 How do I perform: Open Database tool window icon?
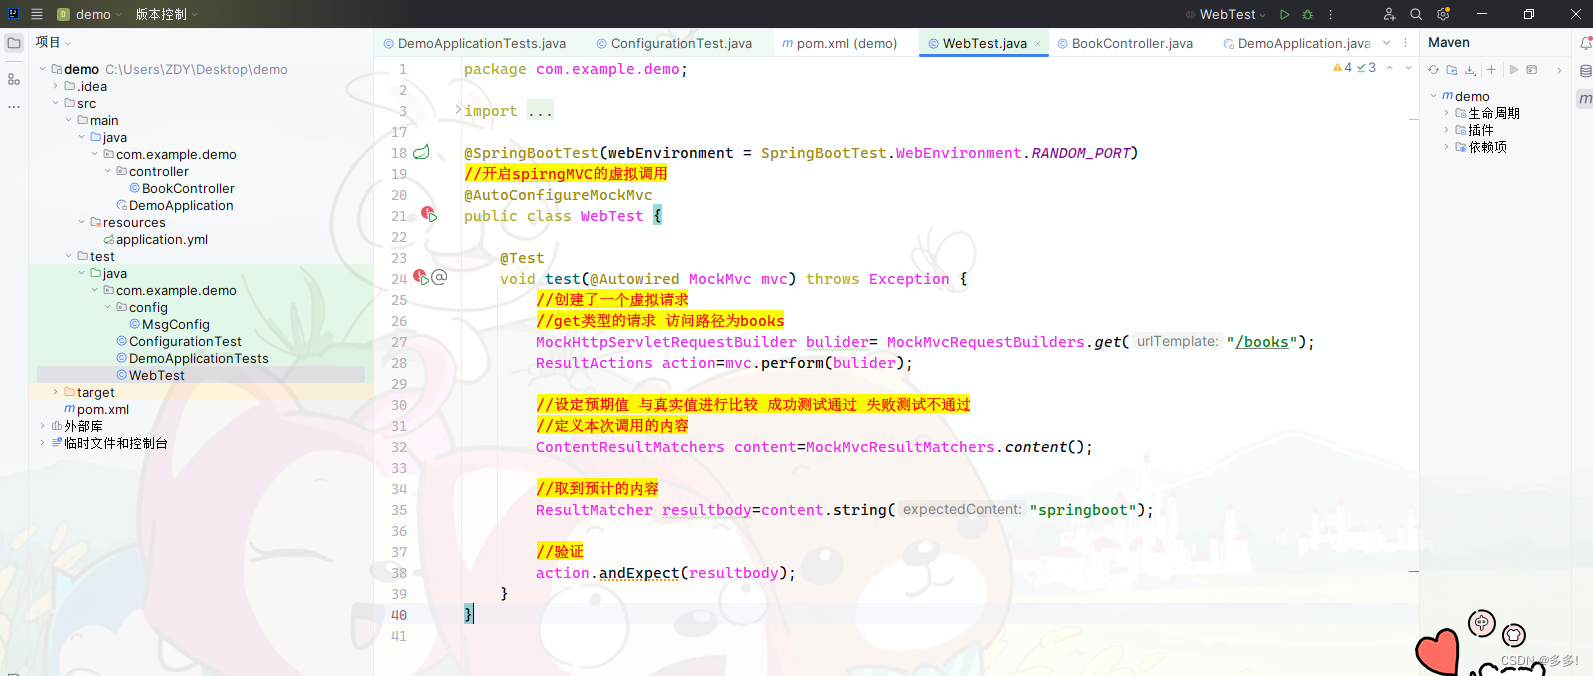pyautogui.click(x=1585, y=71)
